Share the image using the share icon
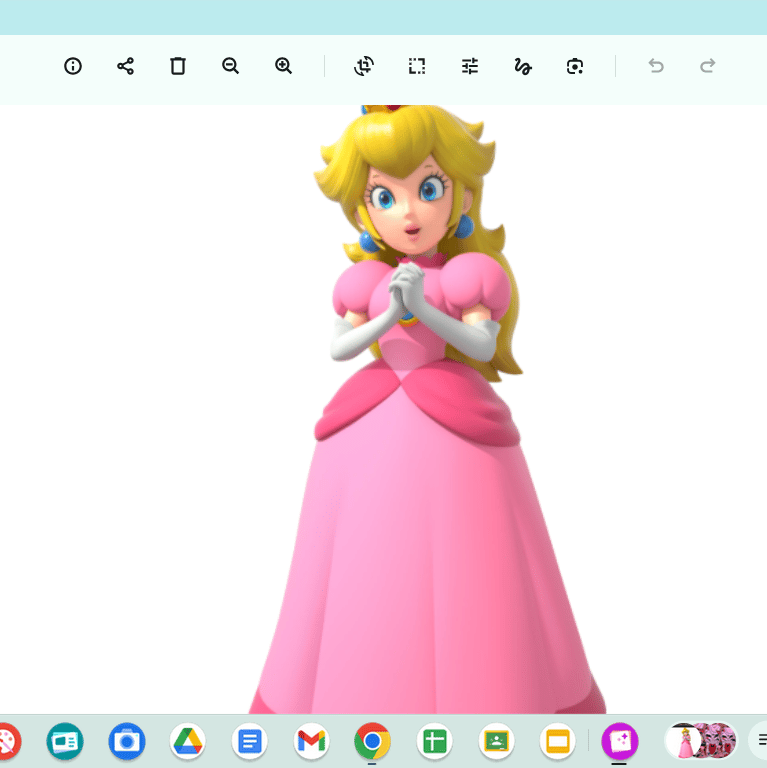 [125, 66]
